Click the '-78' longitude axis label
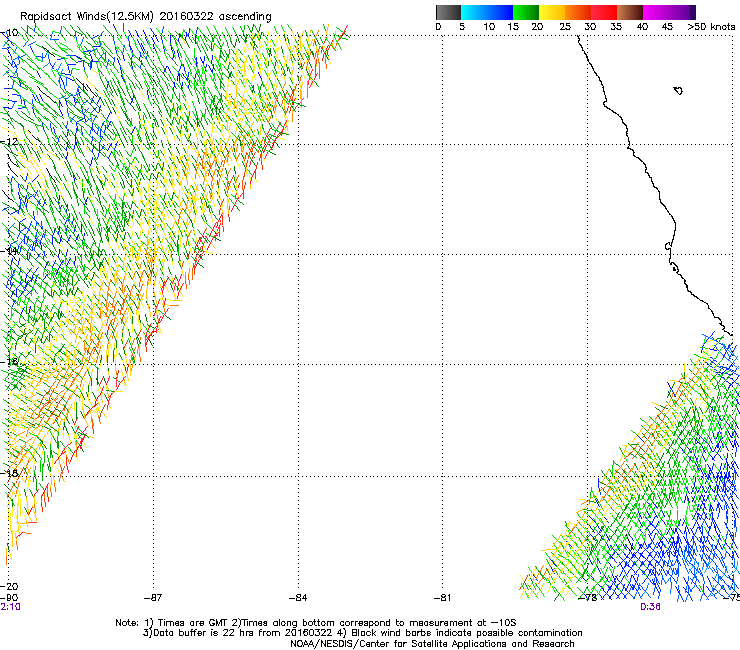Screen dimensions: 740x650 pyautogui.click(x=588, y=598)
